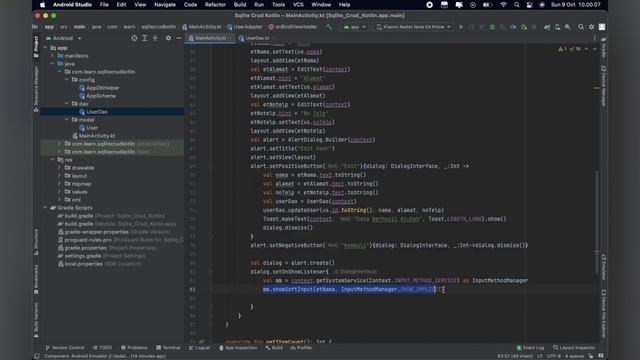Expand the manifests folder
This screenshot has width=640, height=360.
pyautogui.click(x=52, y=56)
